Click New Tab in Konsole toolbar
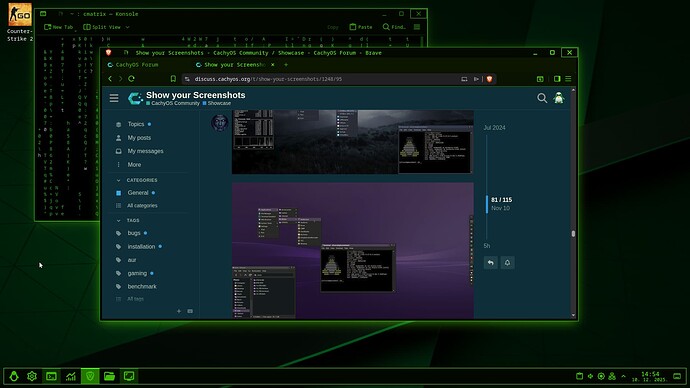Image resolution: width=690 pixels, height=388 pixels. tap(59, 27)
